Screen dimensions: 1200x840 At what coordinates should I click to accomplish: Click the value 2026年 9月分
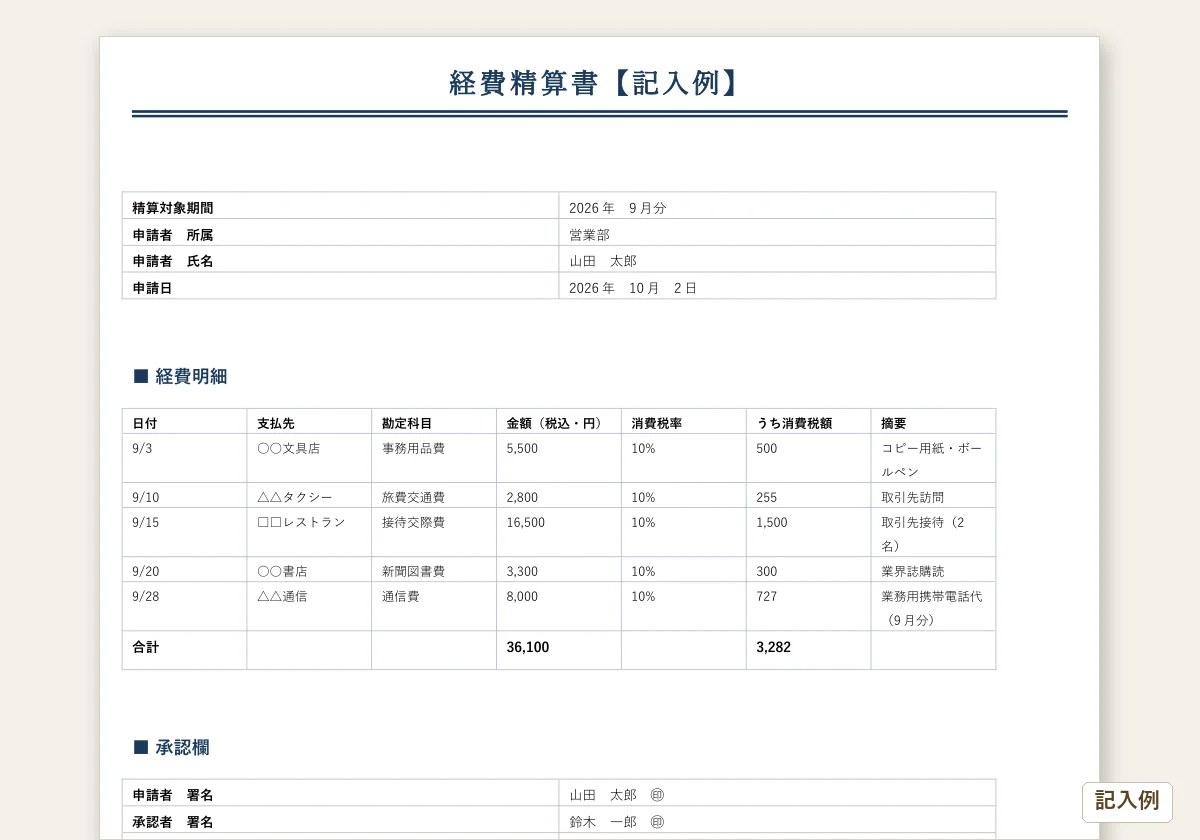pyautogui.click(x=617, y=208)
